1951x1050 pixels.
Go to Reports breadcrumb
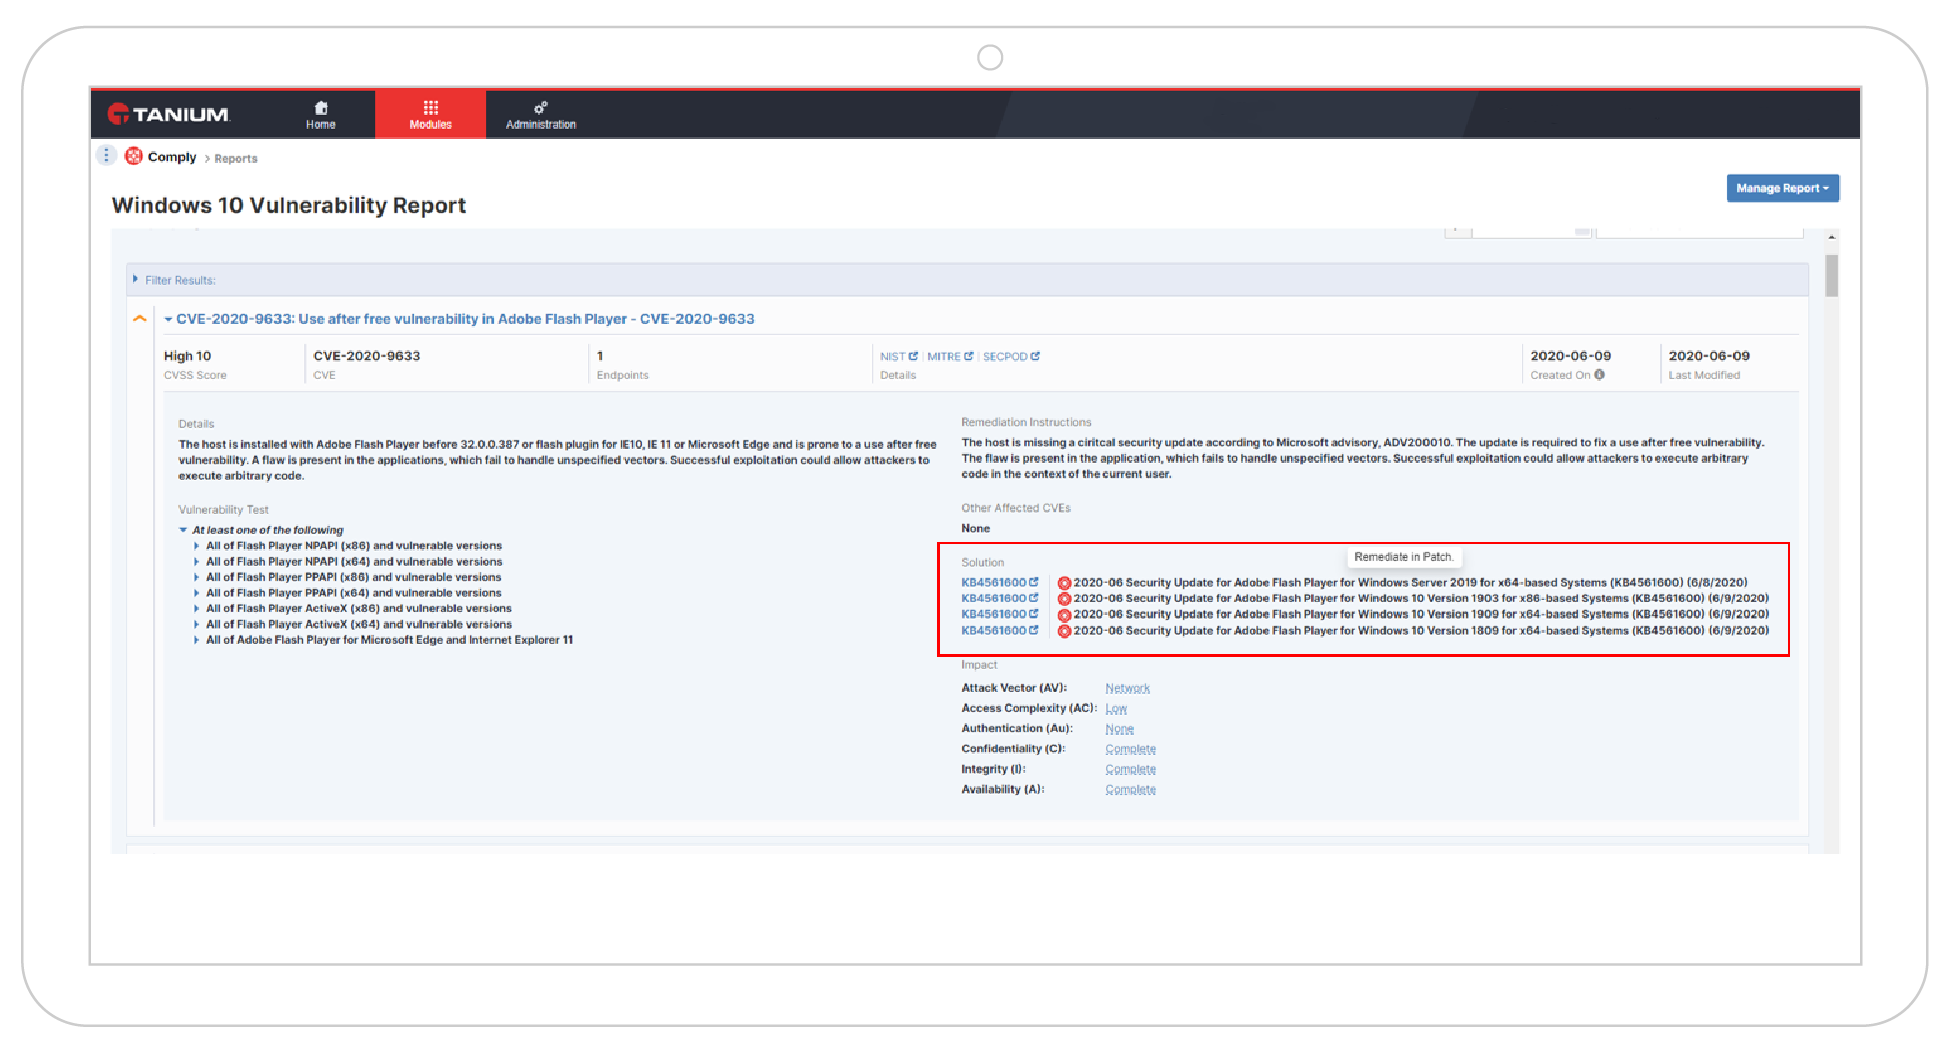236,158
